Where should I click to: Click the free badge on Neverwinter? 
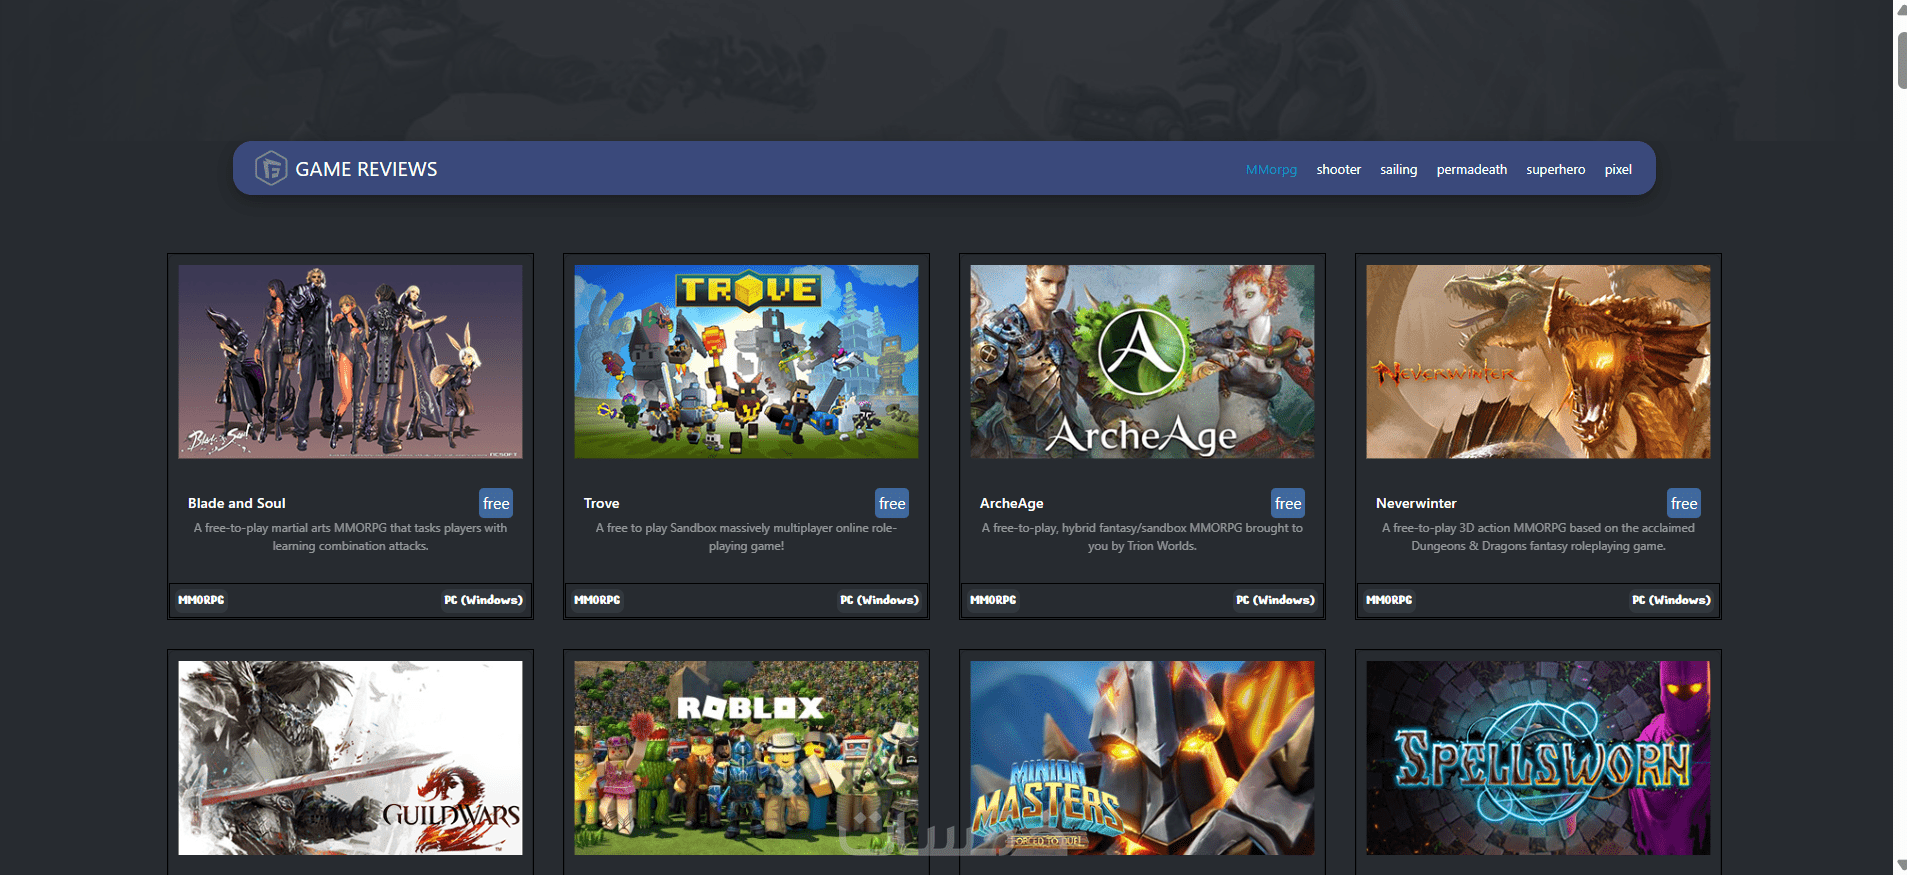pyautogui.click(x=1684, y=503)
